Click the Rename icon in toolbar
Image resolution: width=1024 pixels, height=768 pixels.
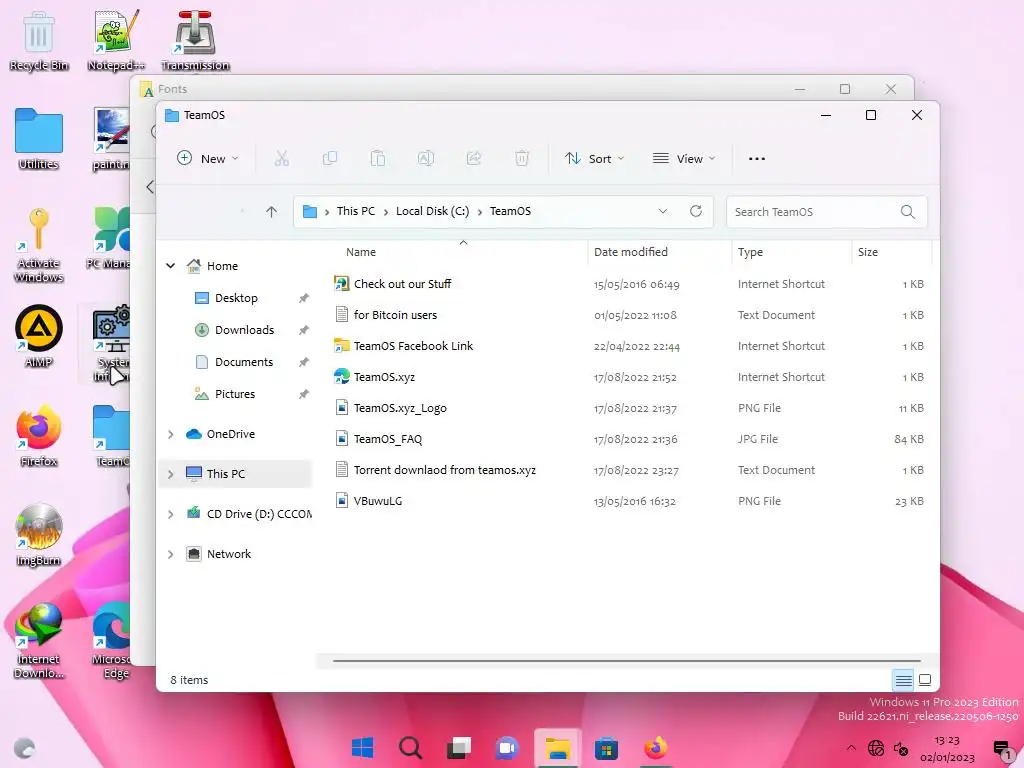[x=426, y=158]
